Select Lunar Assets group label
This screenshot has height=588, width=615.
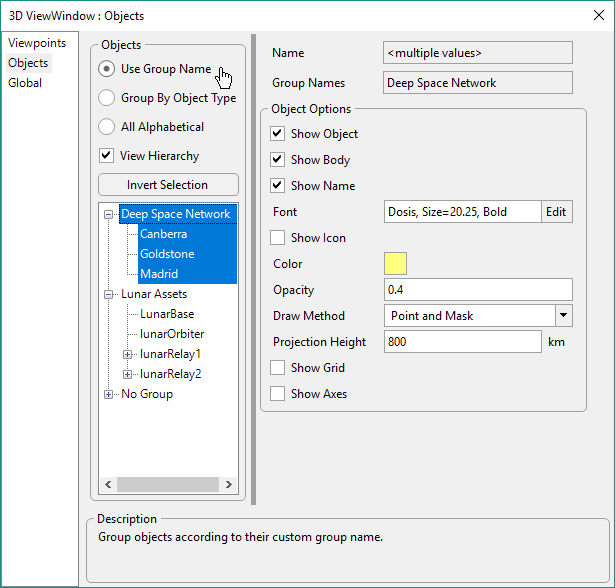click(x=154, y=294)
